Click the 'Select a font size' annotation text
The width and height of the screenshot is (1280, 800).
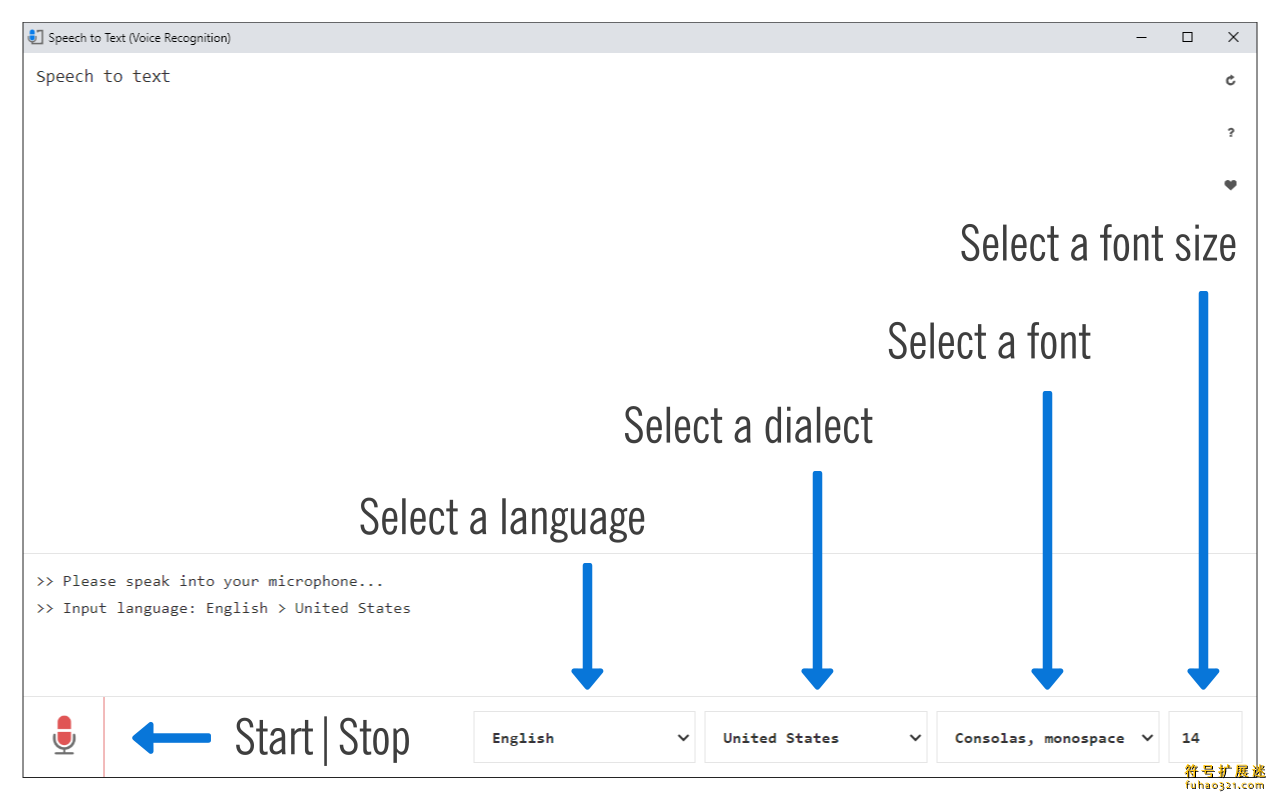point(1098,243)
